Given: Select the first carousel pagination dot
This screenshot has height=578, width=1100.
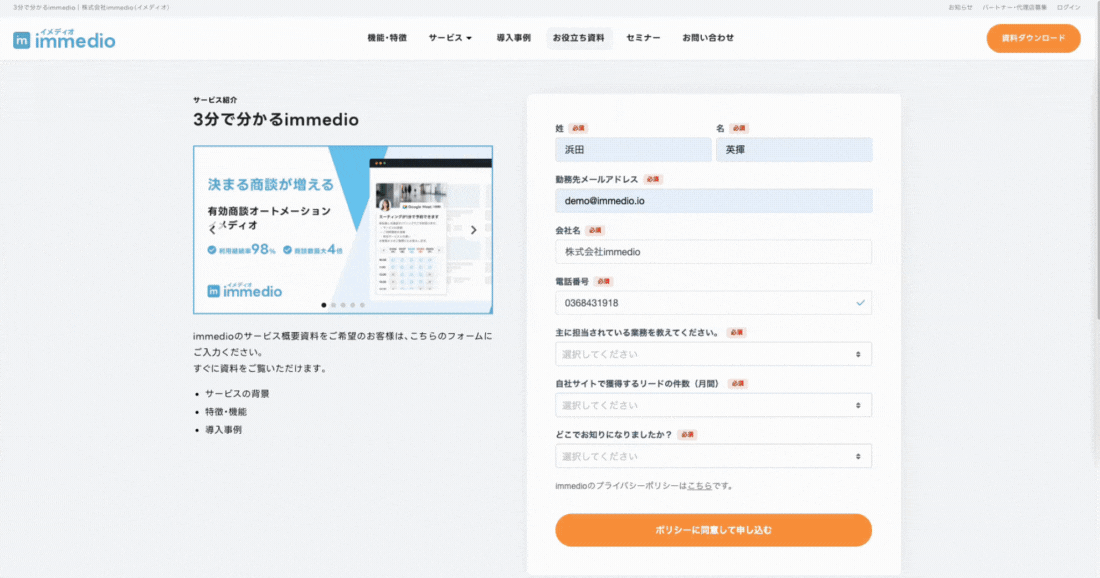Looking at the screenshot, I should tap(323, 304).
